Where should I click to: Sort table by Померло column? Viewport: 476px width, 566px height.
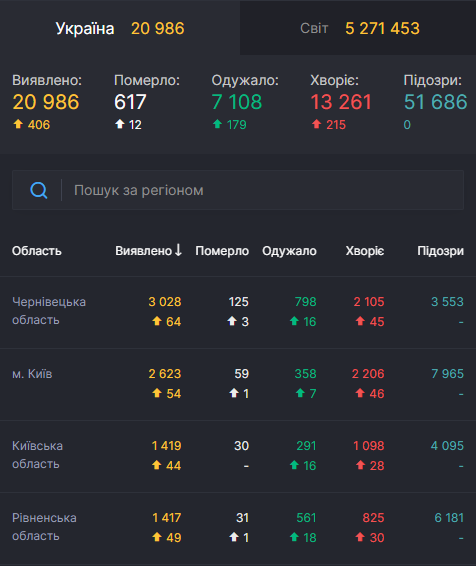pos(222,251)
